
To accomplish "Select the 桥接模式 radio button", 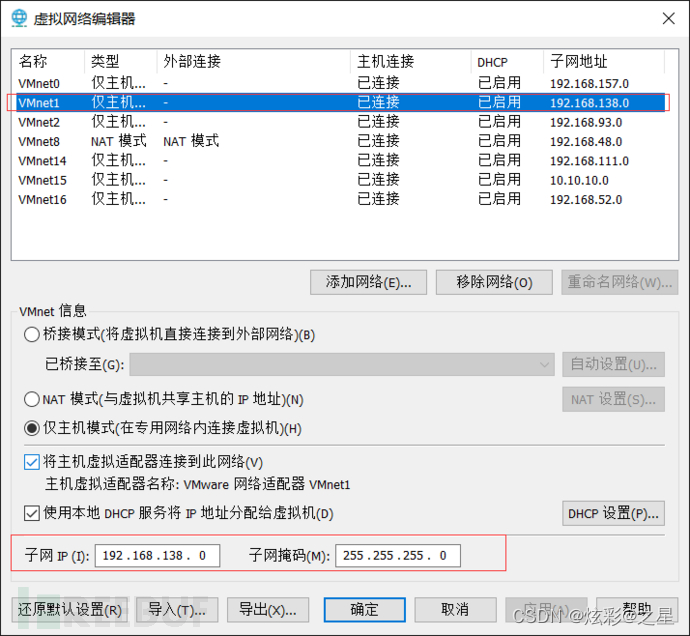I will click(x=32, y=335).
